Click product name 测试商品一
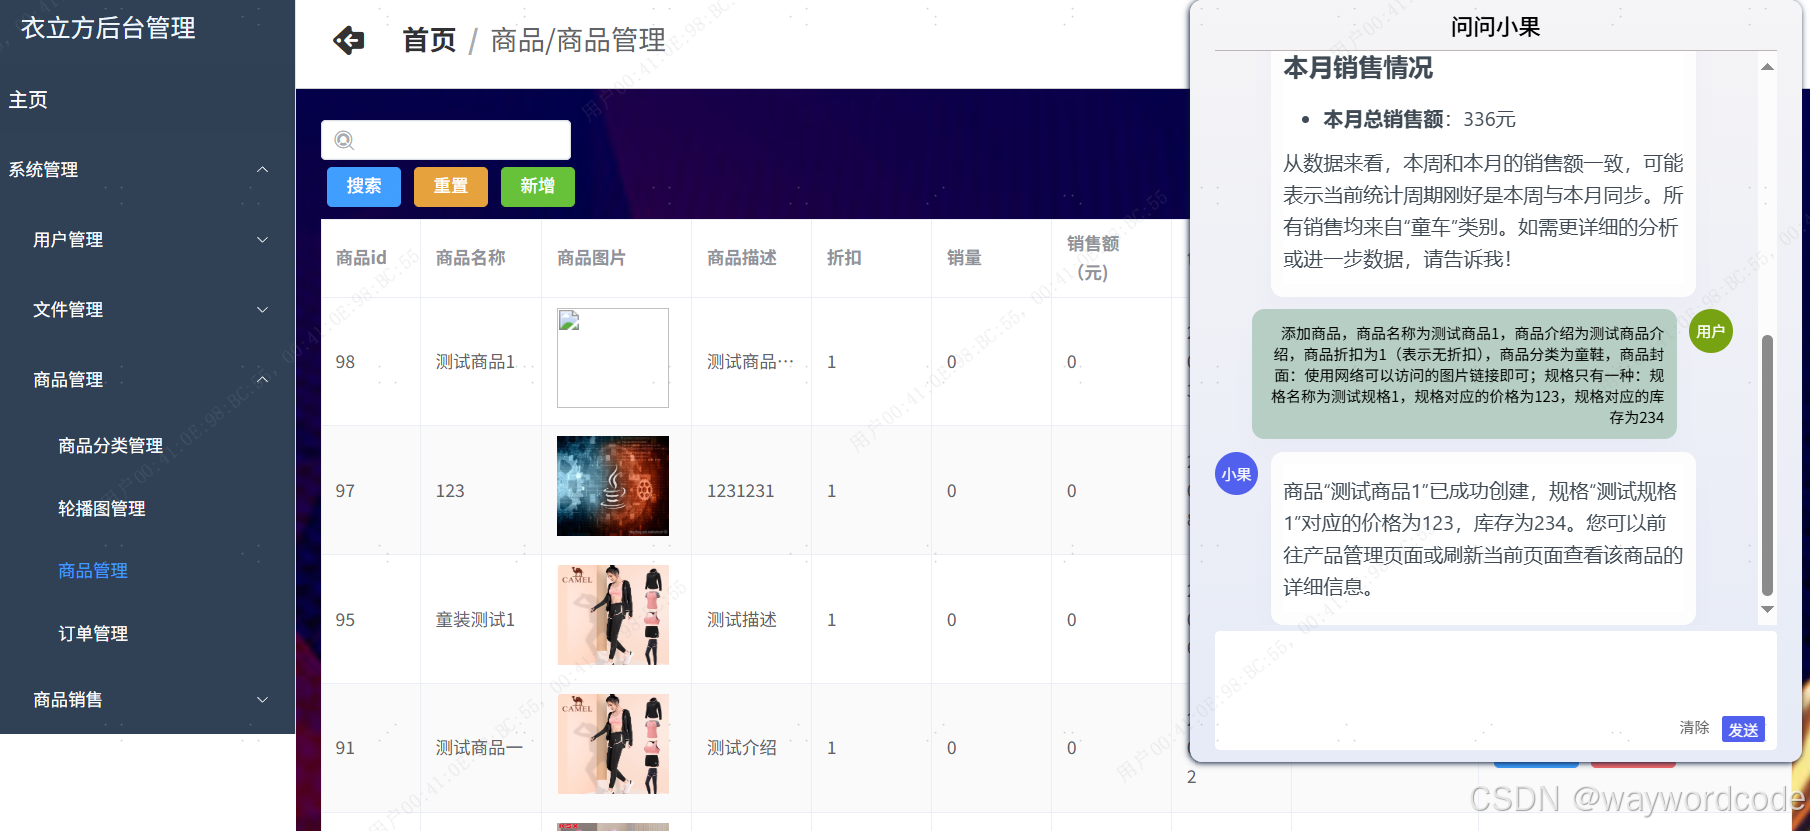The width and height of the screenshot is (1810, 831). click(479, 748)
